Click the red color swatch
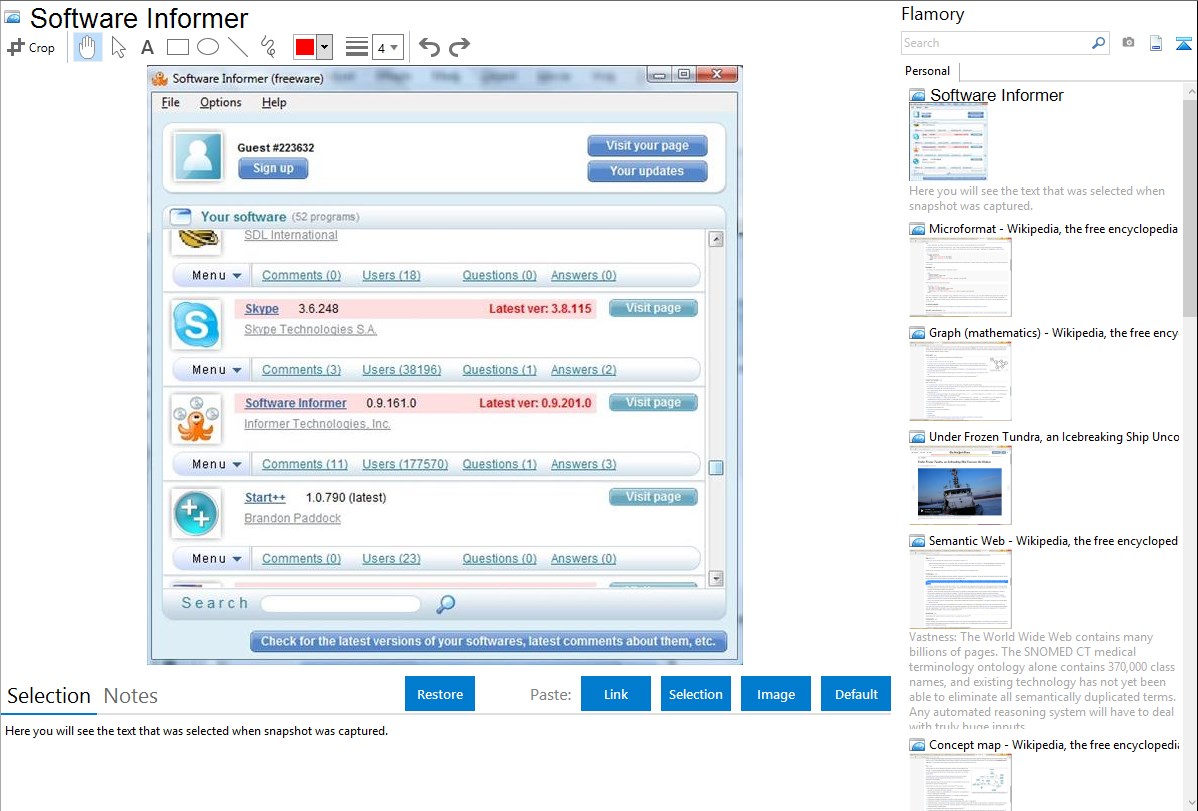 pyautogui.click(x=305, y=47)
